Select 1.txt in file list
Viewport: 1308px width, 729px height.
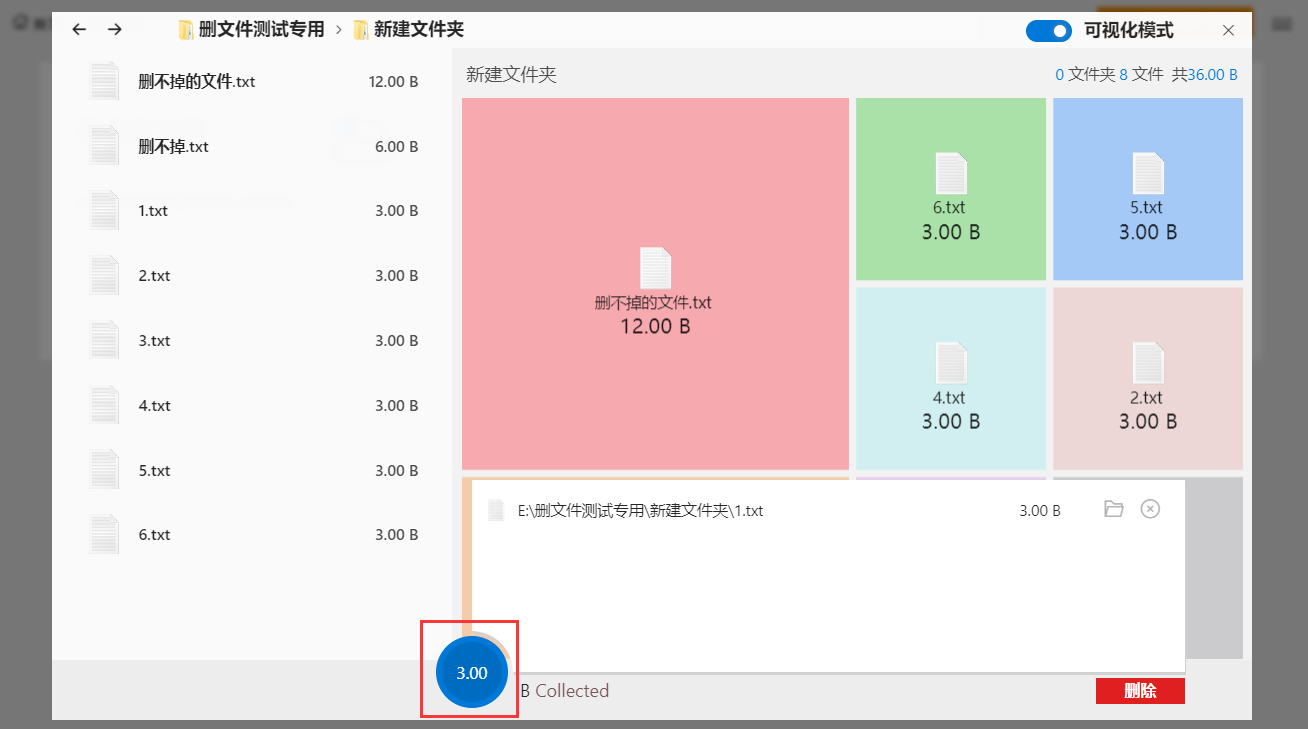pos(252,211)
